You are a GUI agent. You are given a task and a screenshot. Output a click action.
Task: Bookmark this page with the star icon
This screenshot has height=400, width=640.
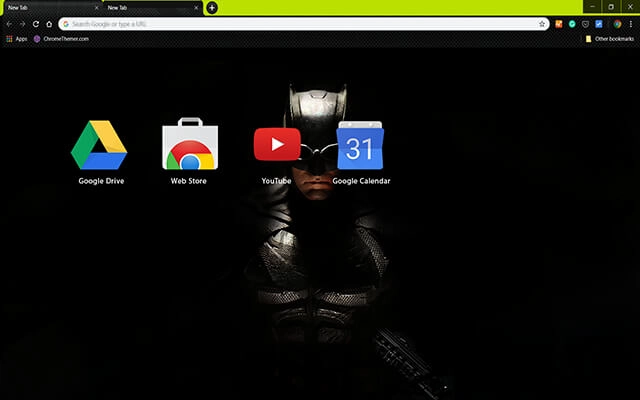(542, 24)
